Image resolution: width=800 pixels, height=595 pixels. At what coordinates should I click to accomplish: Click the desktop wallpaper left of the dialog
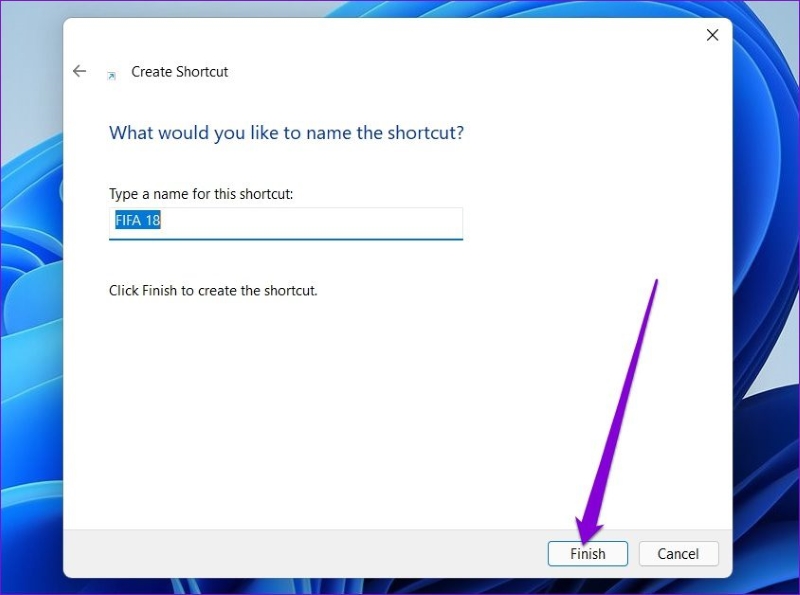click(x=30, y=300)
